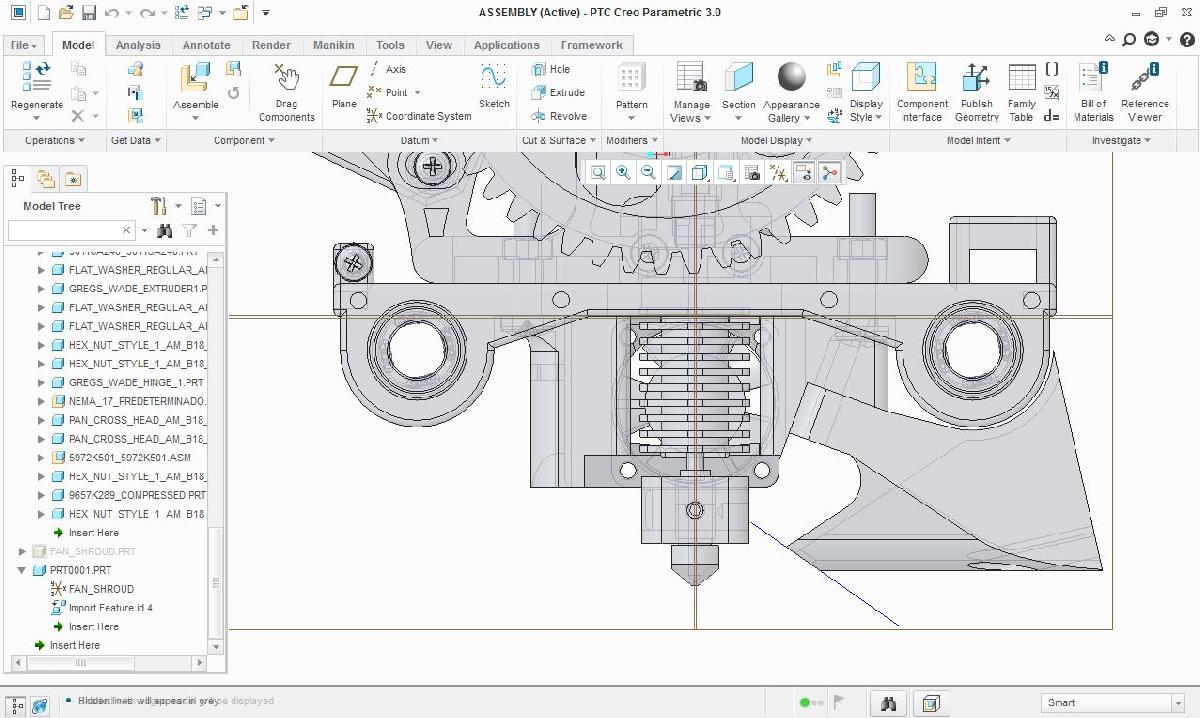1200x718 pixels.
Task: Click the Revolve button
Action: click(x=558, y=116)
